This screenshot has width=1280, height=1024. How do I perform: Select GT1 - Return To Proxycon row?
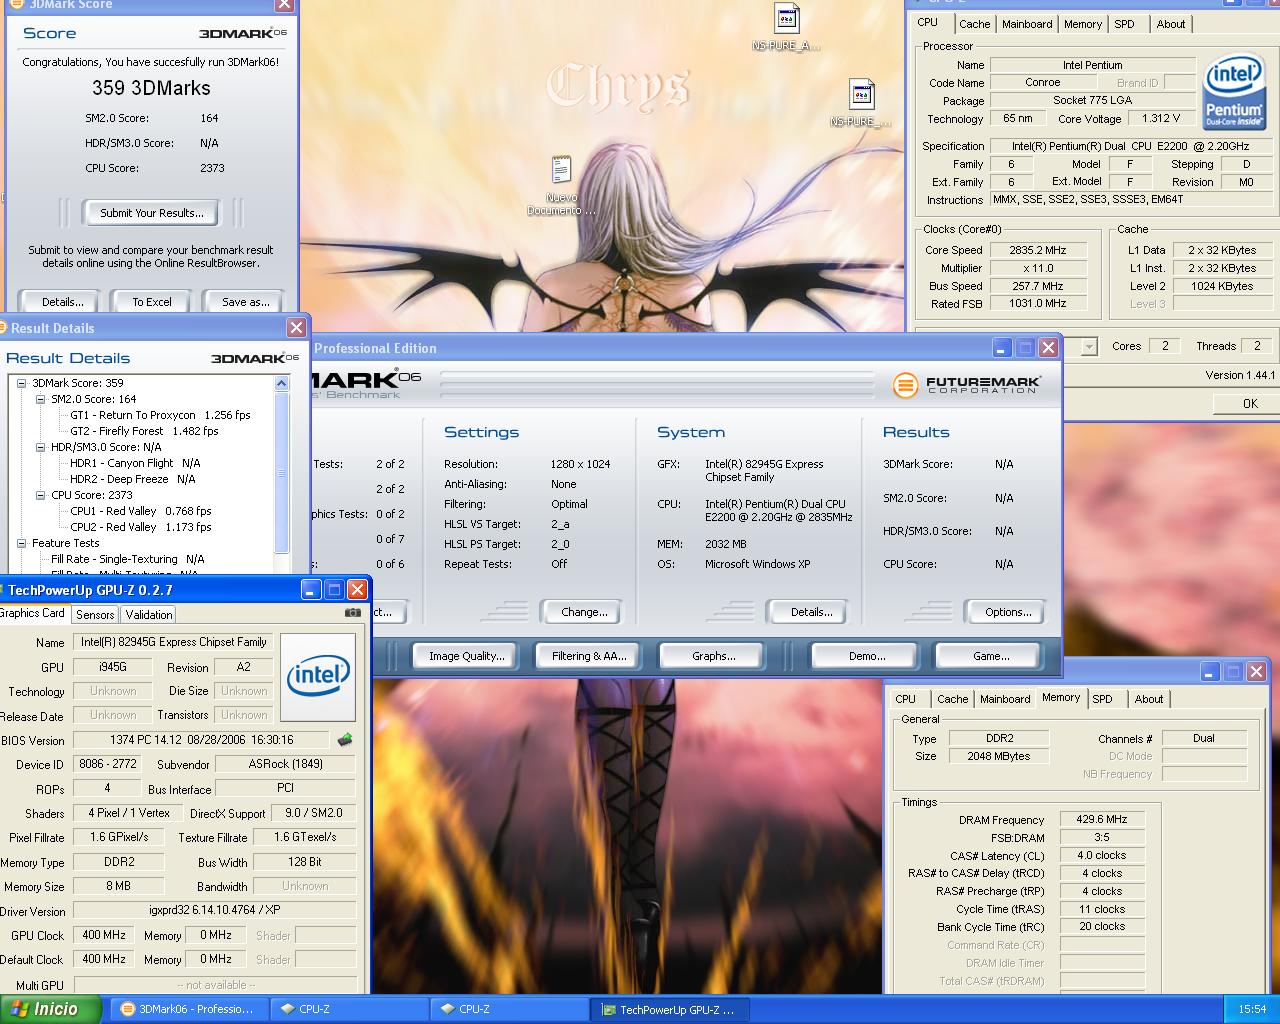[160, 415]
